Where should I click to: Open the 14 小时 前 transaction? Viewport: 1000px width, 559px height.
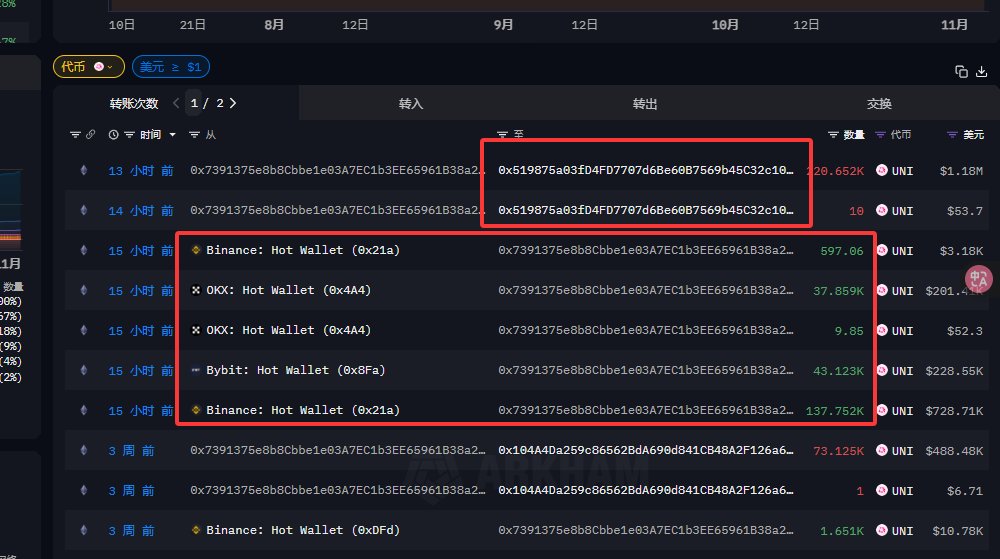click(x=141, y=211)
